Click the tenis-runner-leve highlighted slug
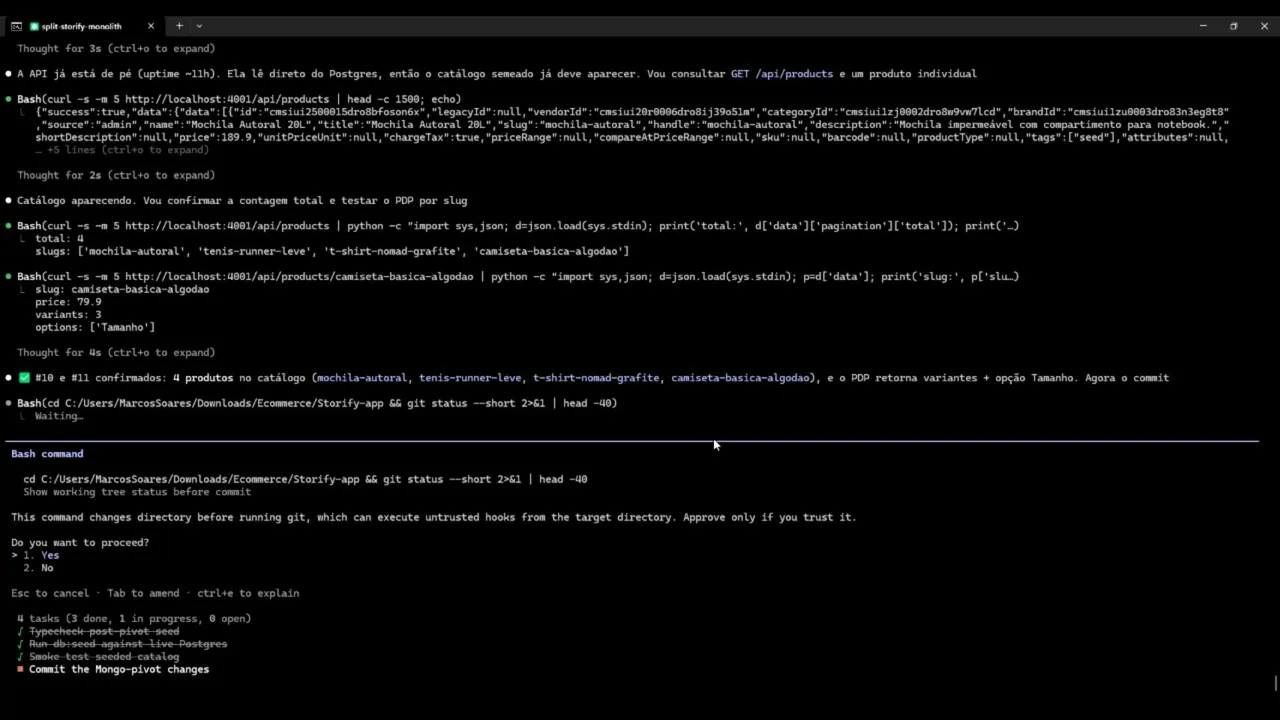The width and height of the screenshot is (1280, 720). tap(470, 378)
